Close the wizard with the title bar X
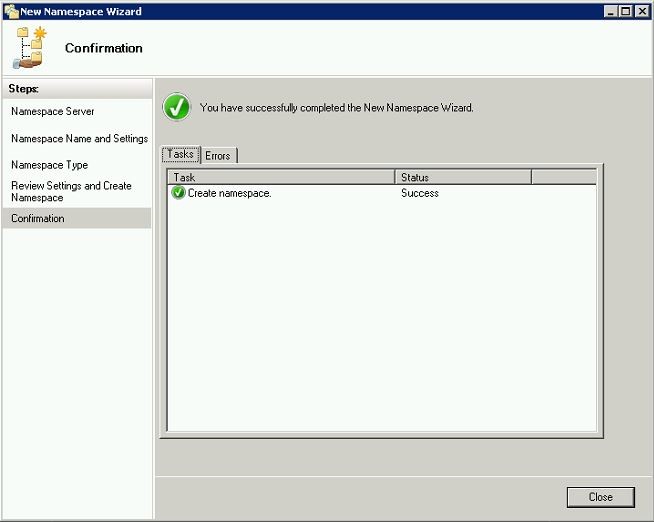The height and width of the screenshot is (522, 654). point(642,11)
